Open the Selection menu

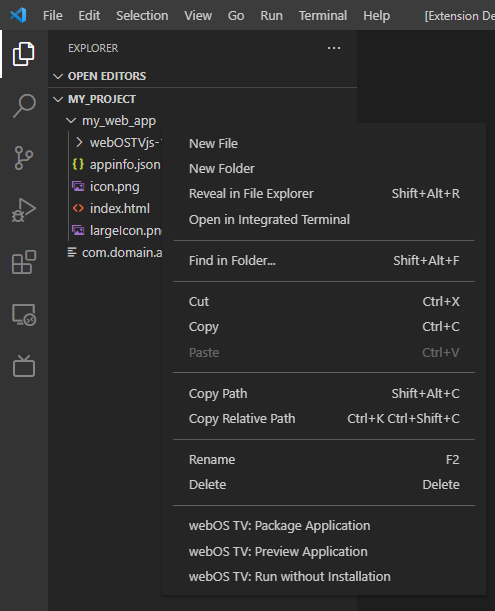142,16
